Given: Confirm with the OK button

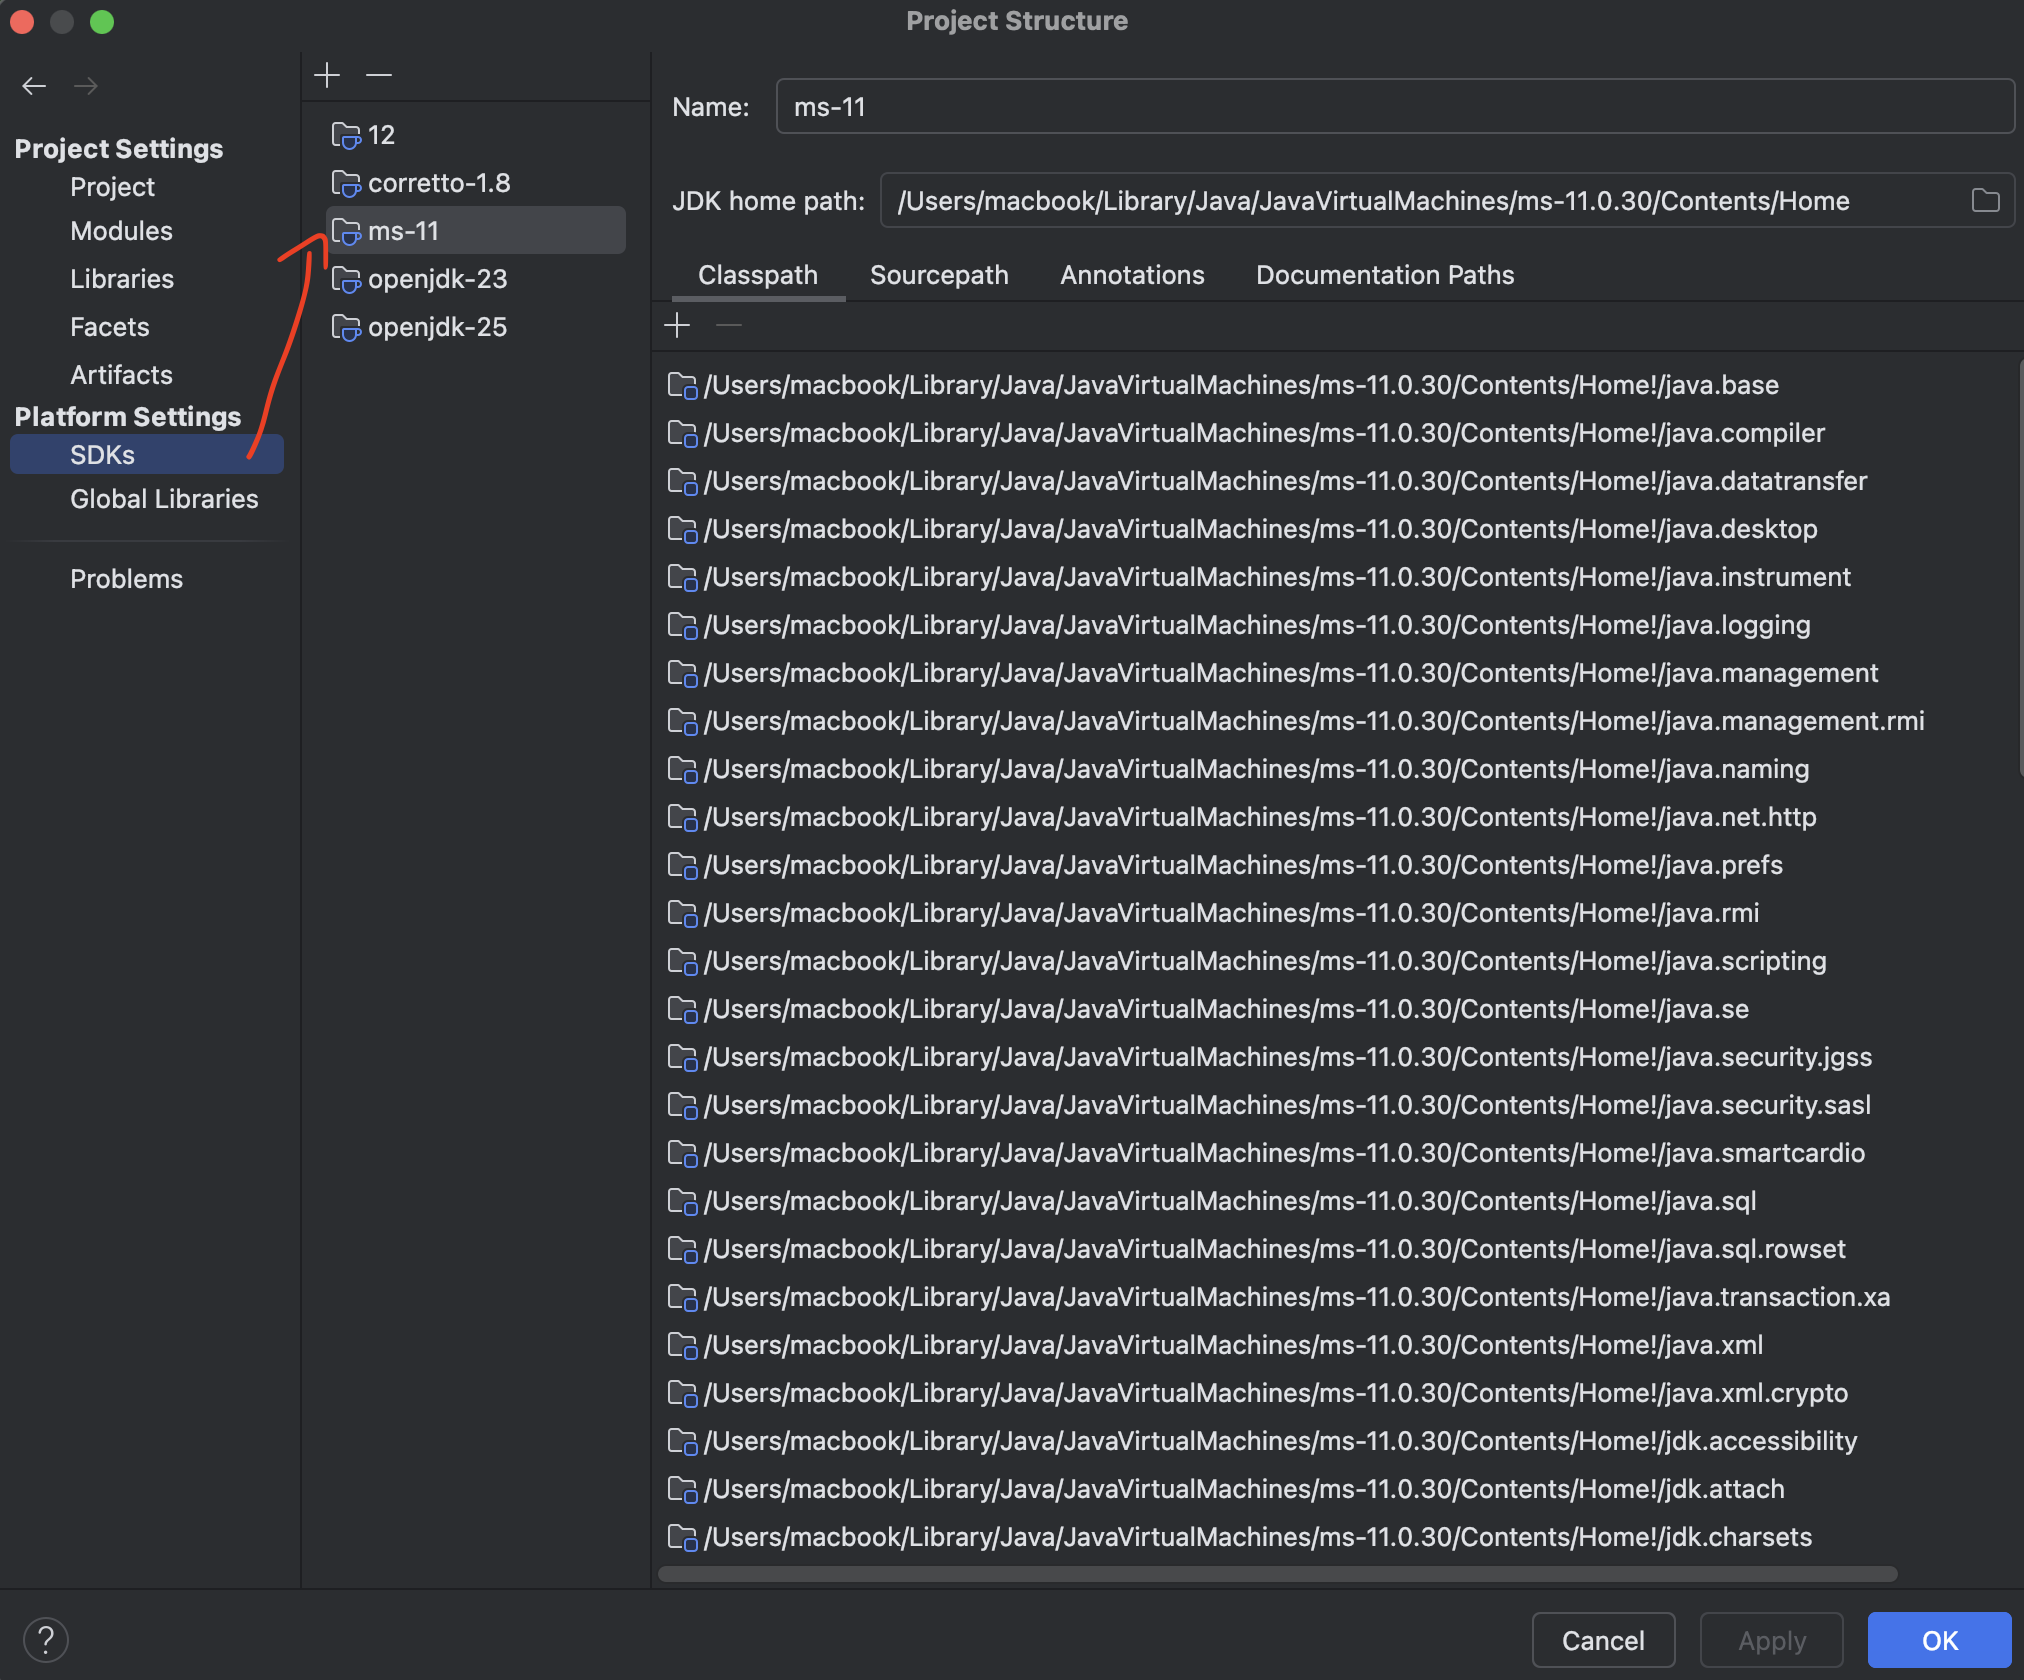Looking at the screenshot, I should click(1940, 1640).
